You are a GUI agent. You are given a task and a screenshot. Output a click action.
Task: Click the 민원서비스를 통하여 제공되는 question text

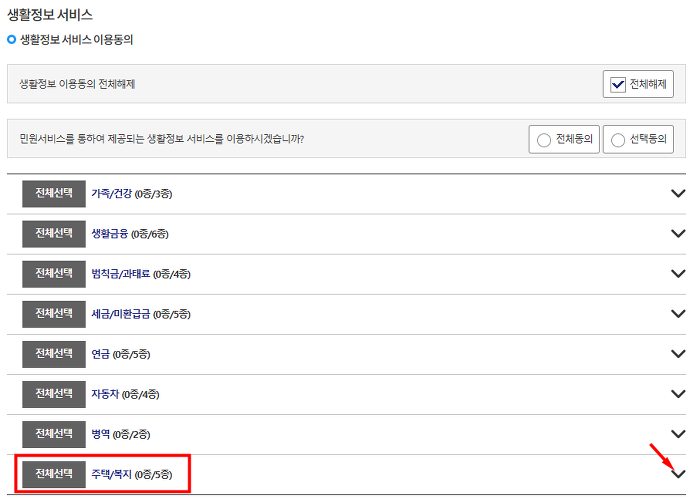162,139
